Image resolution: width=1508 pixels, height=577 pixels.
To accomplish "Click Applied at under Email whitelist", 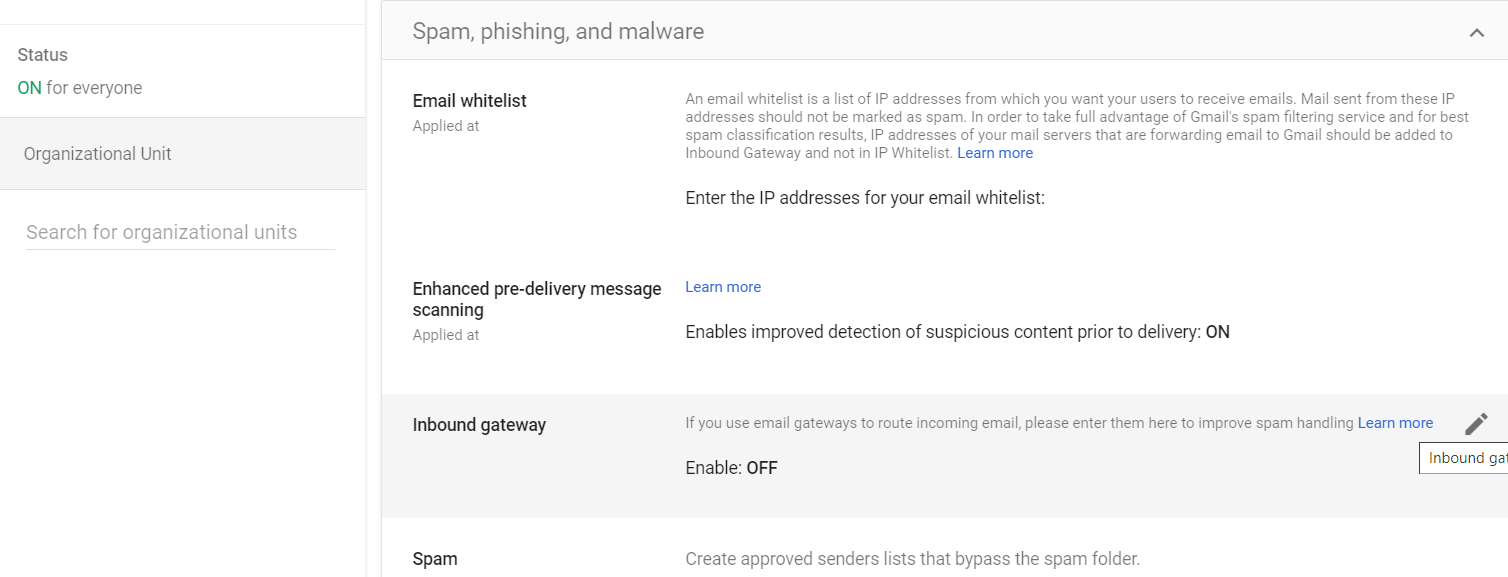I will coord(446,126).
